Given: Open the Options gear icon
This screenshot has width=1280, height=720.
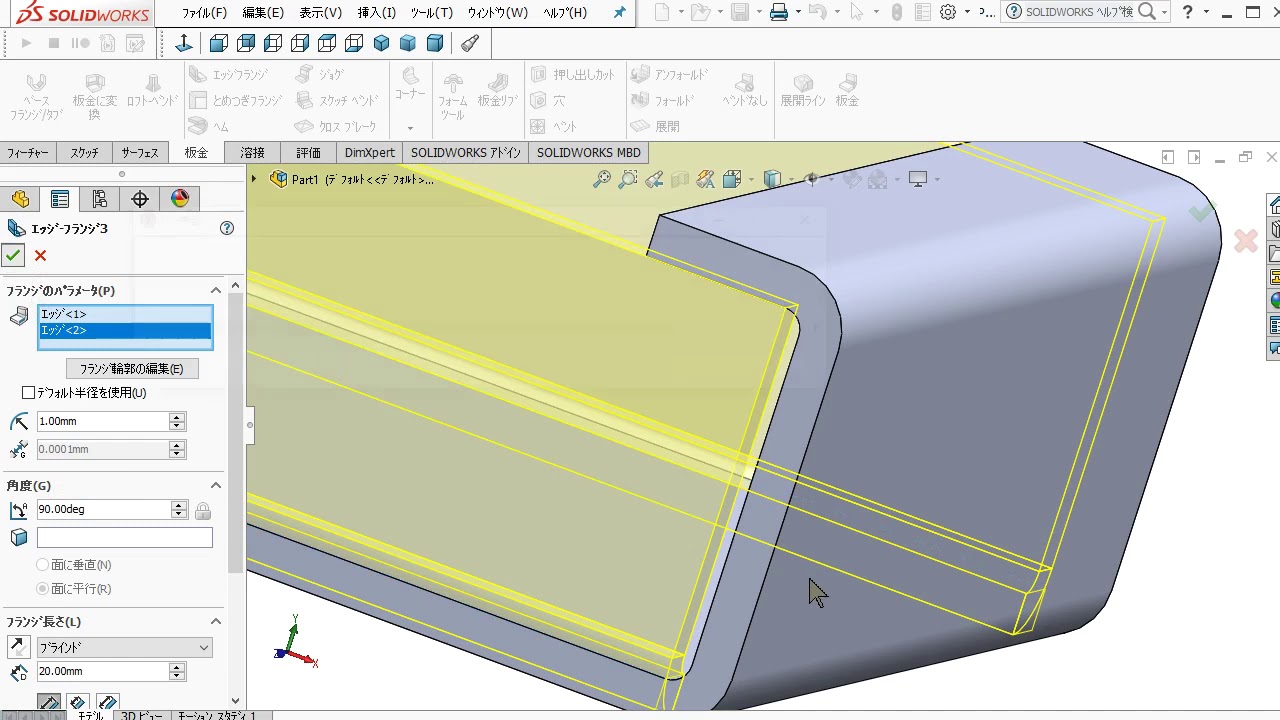Looking at the screenshot, I should click(948, 12).
